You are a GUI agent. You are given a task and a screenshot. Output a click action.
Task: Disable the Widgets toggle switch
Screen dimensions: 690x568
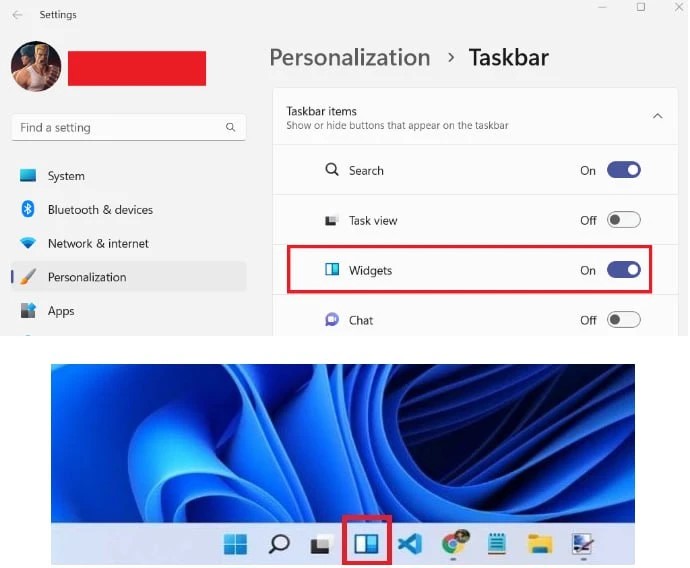click(x=624, y=270)
